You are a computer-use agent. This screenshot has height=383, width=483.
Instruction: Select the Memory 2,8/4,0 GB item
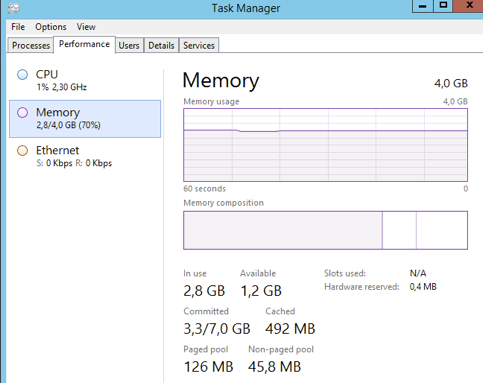click(85, 119)
